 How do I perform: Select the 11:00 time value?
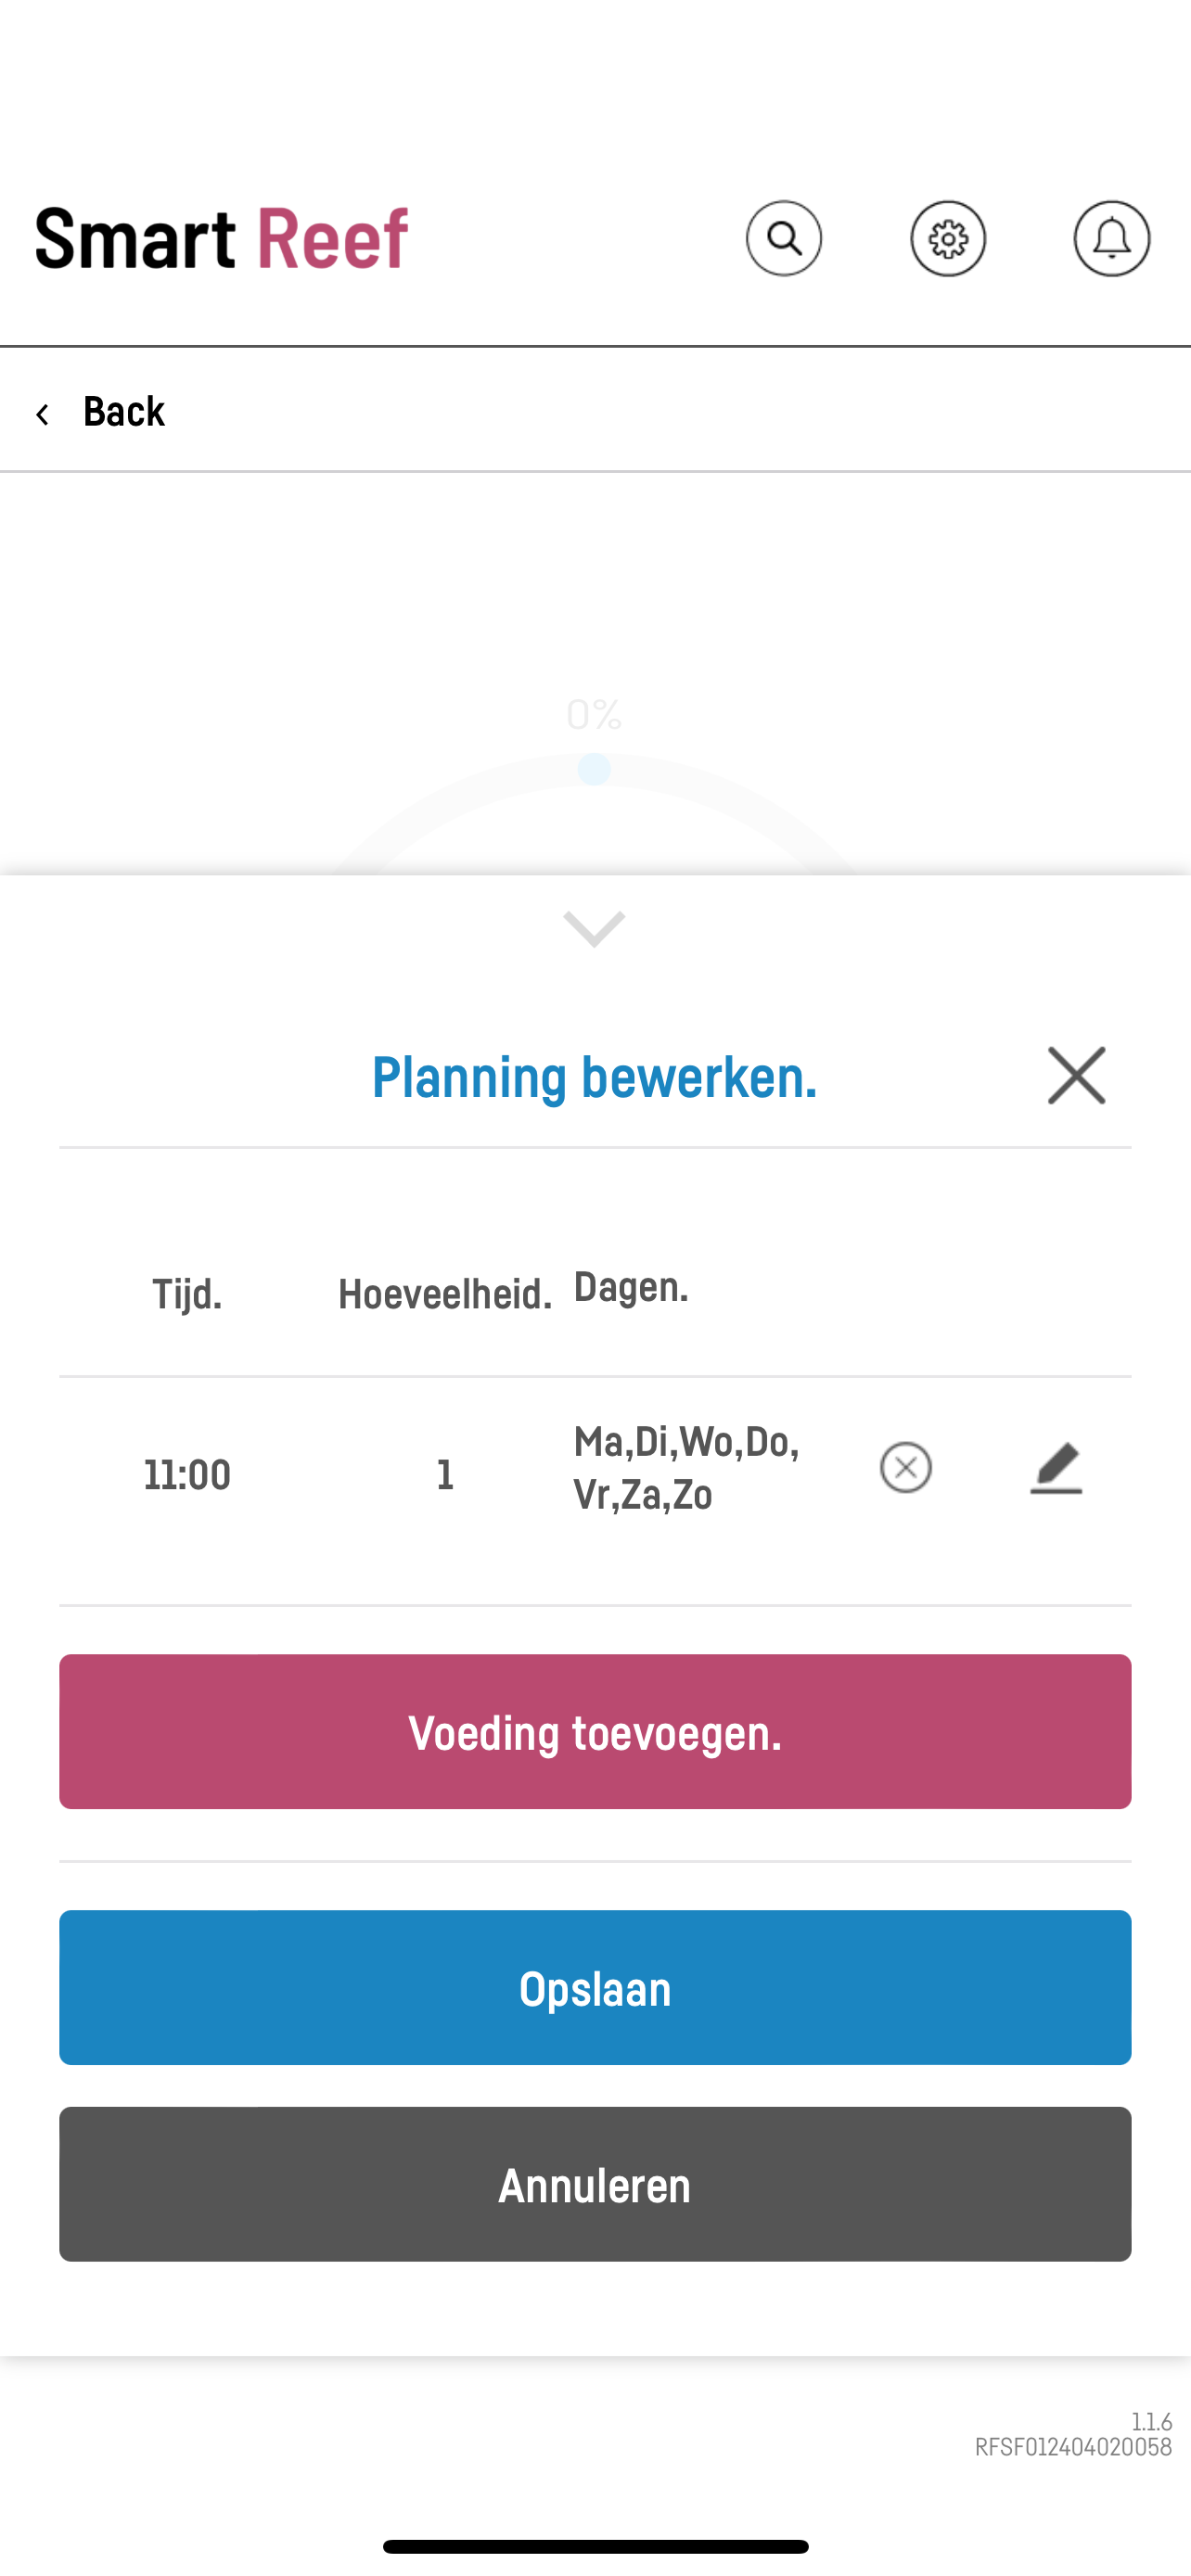click(187, 1474)
